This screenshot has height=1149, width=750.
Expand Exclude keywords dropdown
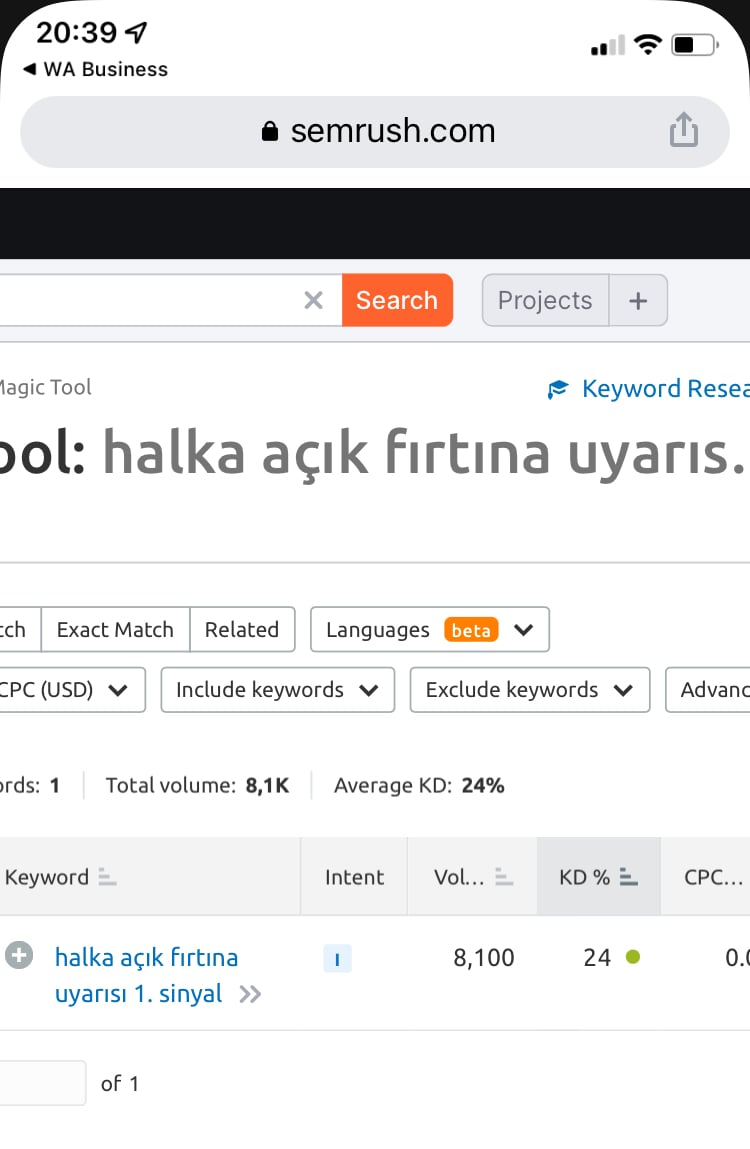(529, 690)
